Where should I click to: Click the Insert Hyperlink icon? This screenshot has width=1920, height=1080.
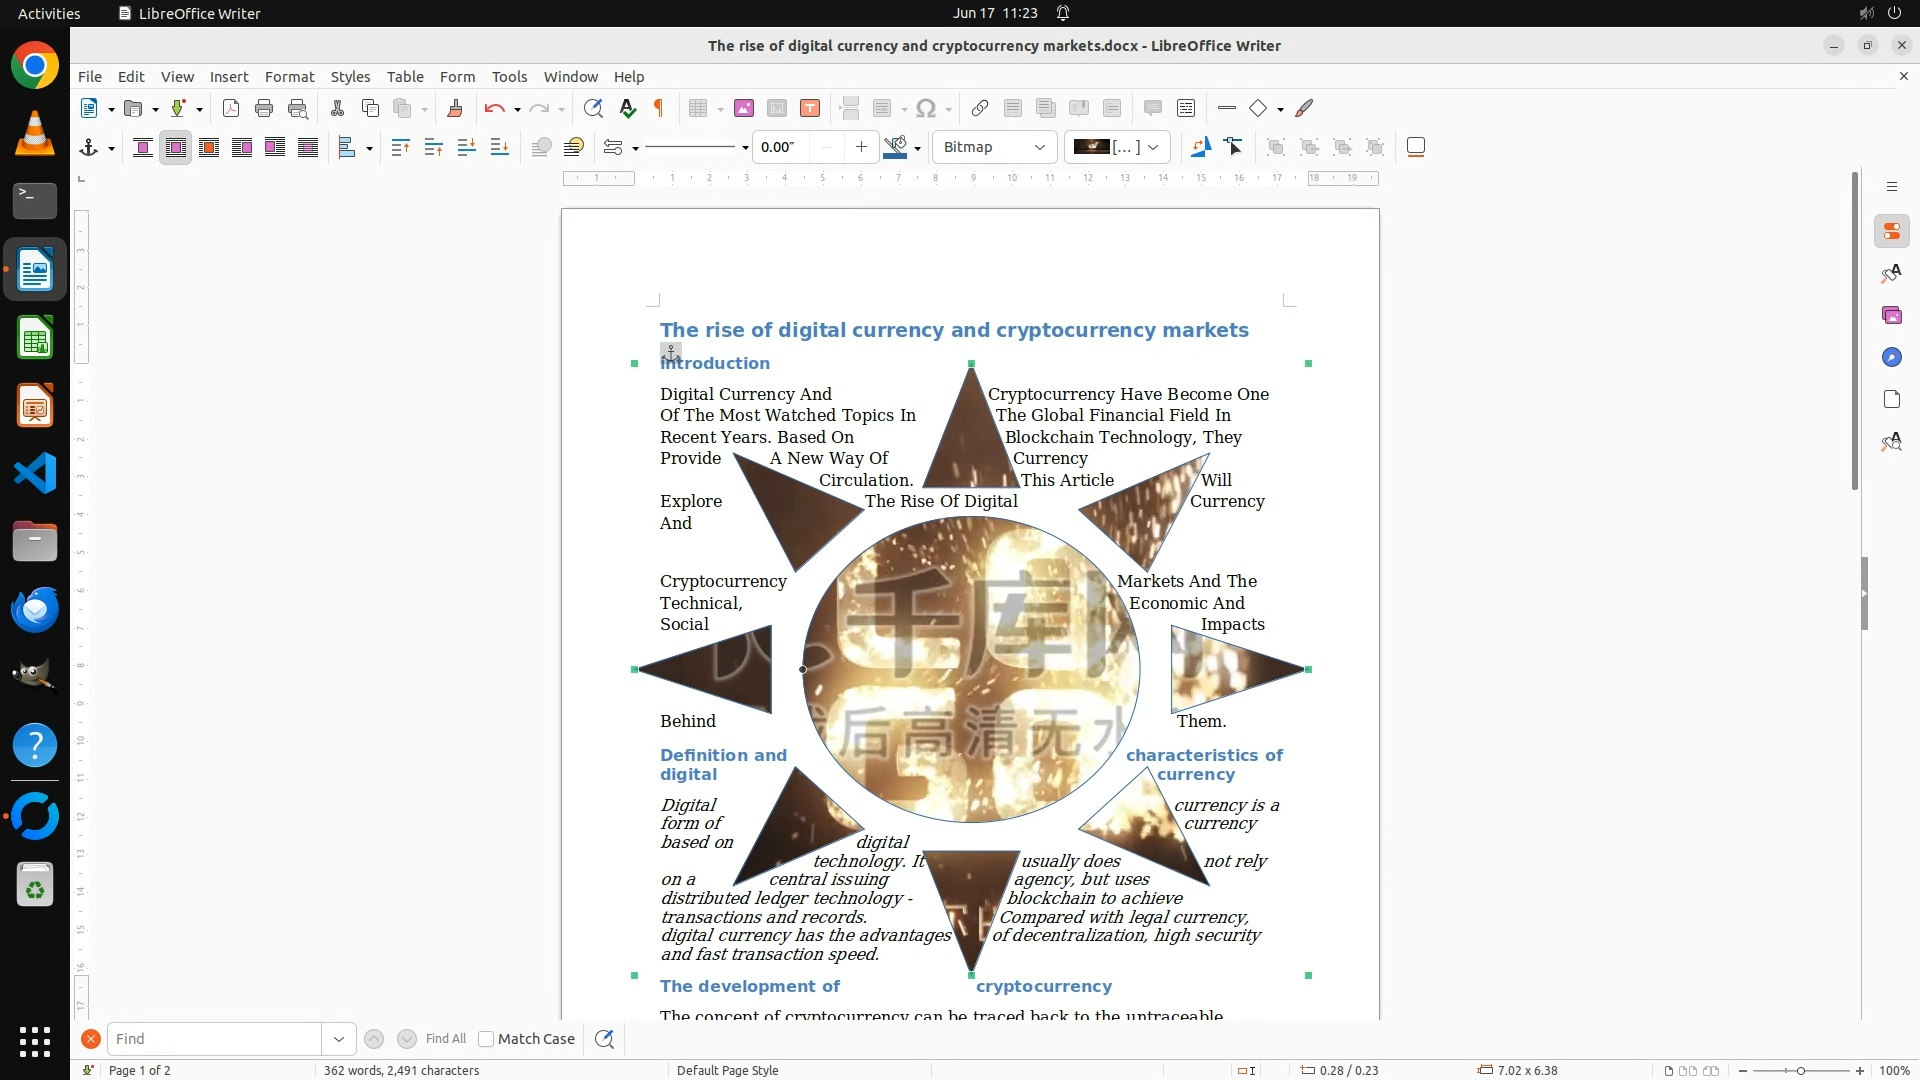pyautogui.click(x=980, y=108)
